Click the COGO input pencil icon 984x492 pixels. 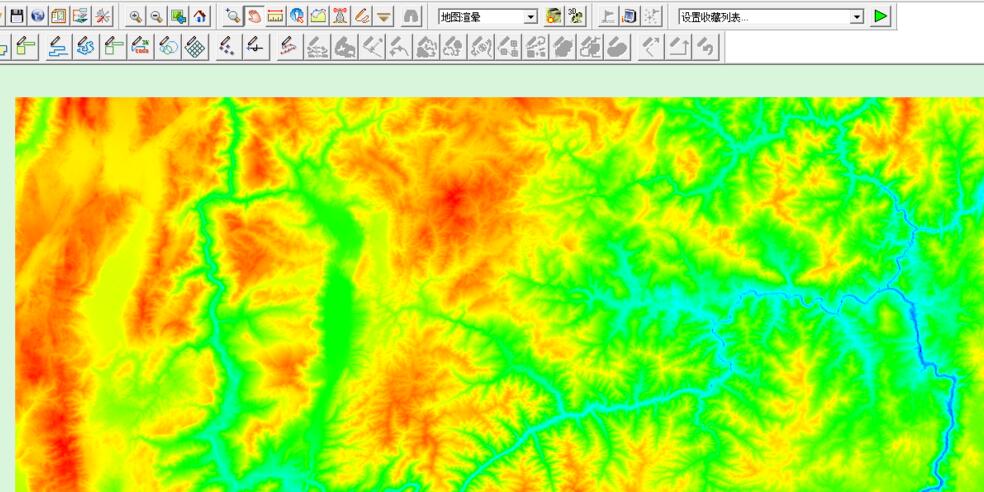pos(141,47)
